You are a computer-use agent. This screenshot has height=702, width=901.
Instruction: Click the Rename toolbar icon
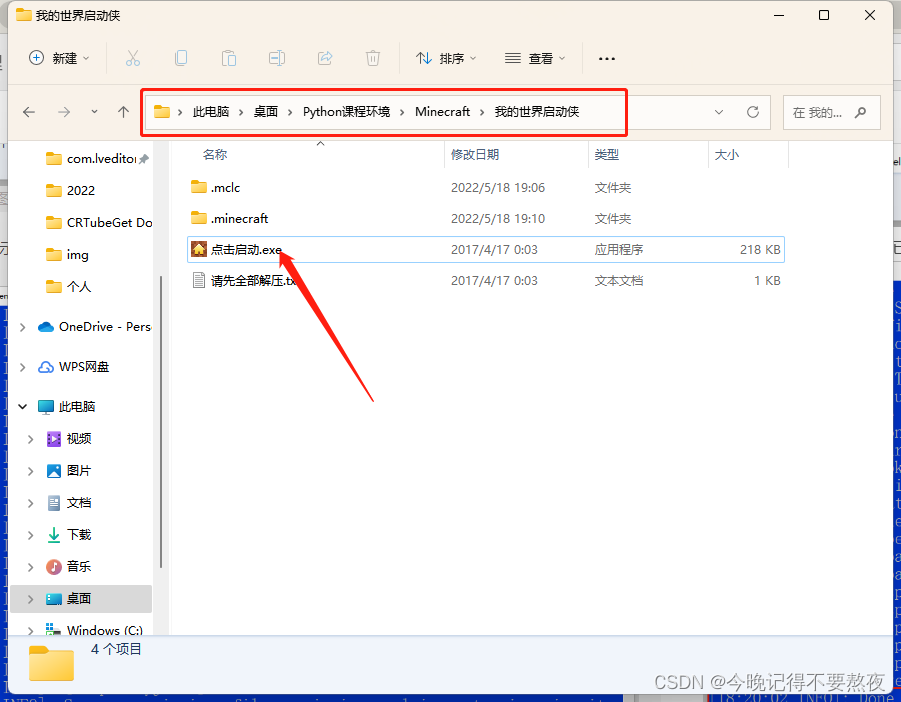[277, 59]
